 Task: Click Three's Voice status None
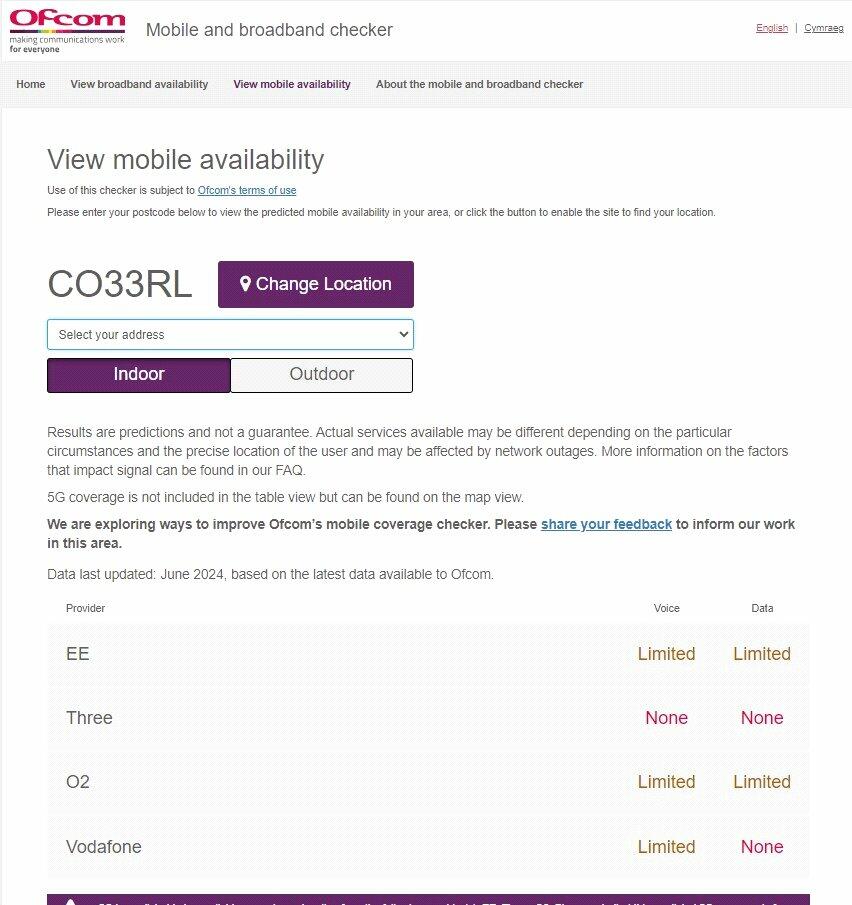point(666,718)
